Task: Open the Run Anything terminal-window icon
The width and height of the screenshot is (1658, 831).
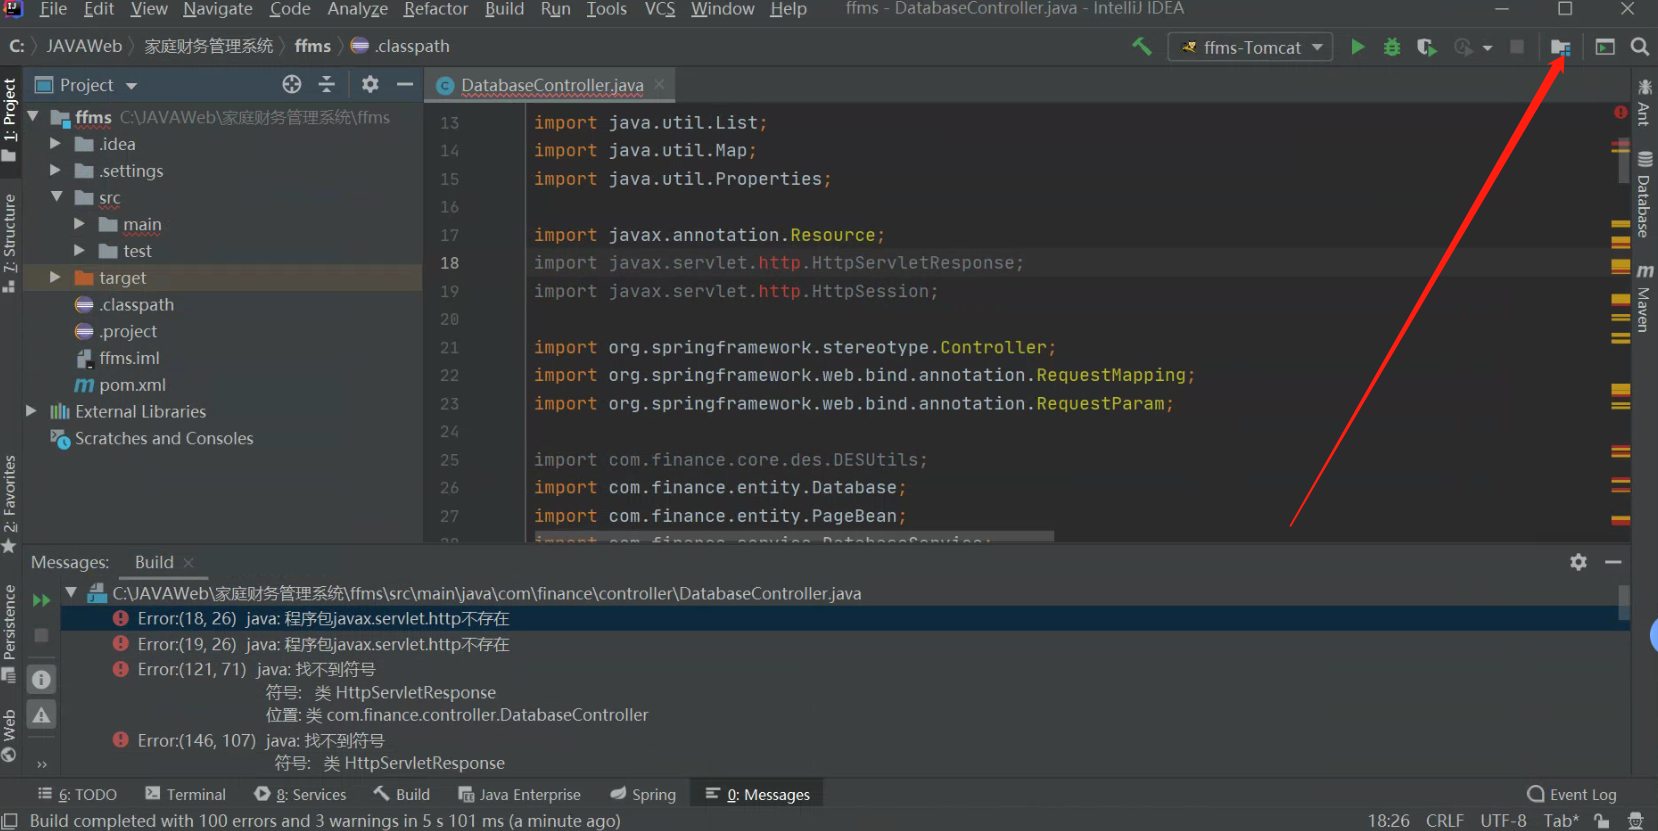Action: pyautogui.click(x=1605, y=47)
